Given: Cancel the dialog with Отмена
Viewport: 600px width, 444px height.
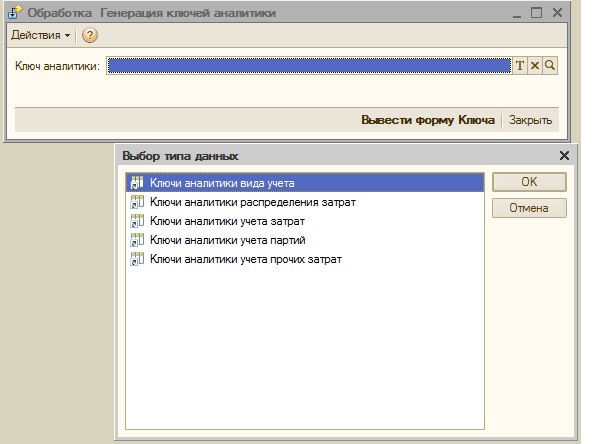Looking at the screenshot, I should (529, 208).
